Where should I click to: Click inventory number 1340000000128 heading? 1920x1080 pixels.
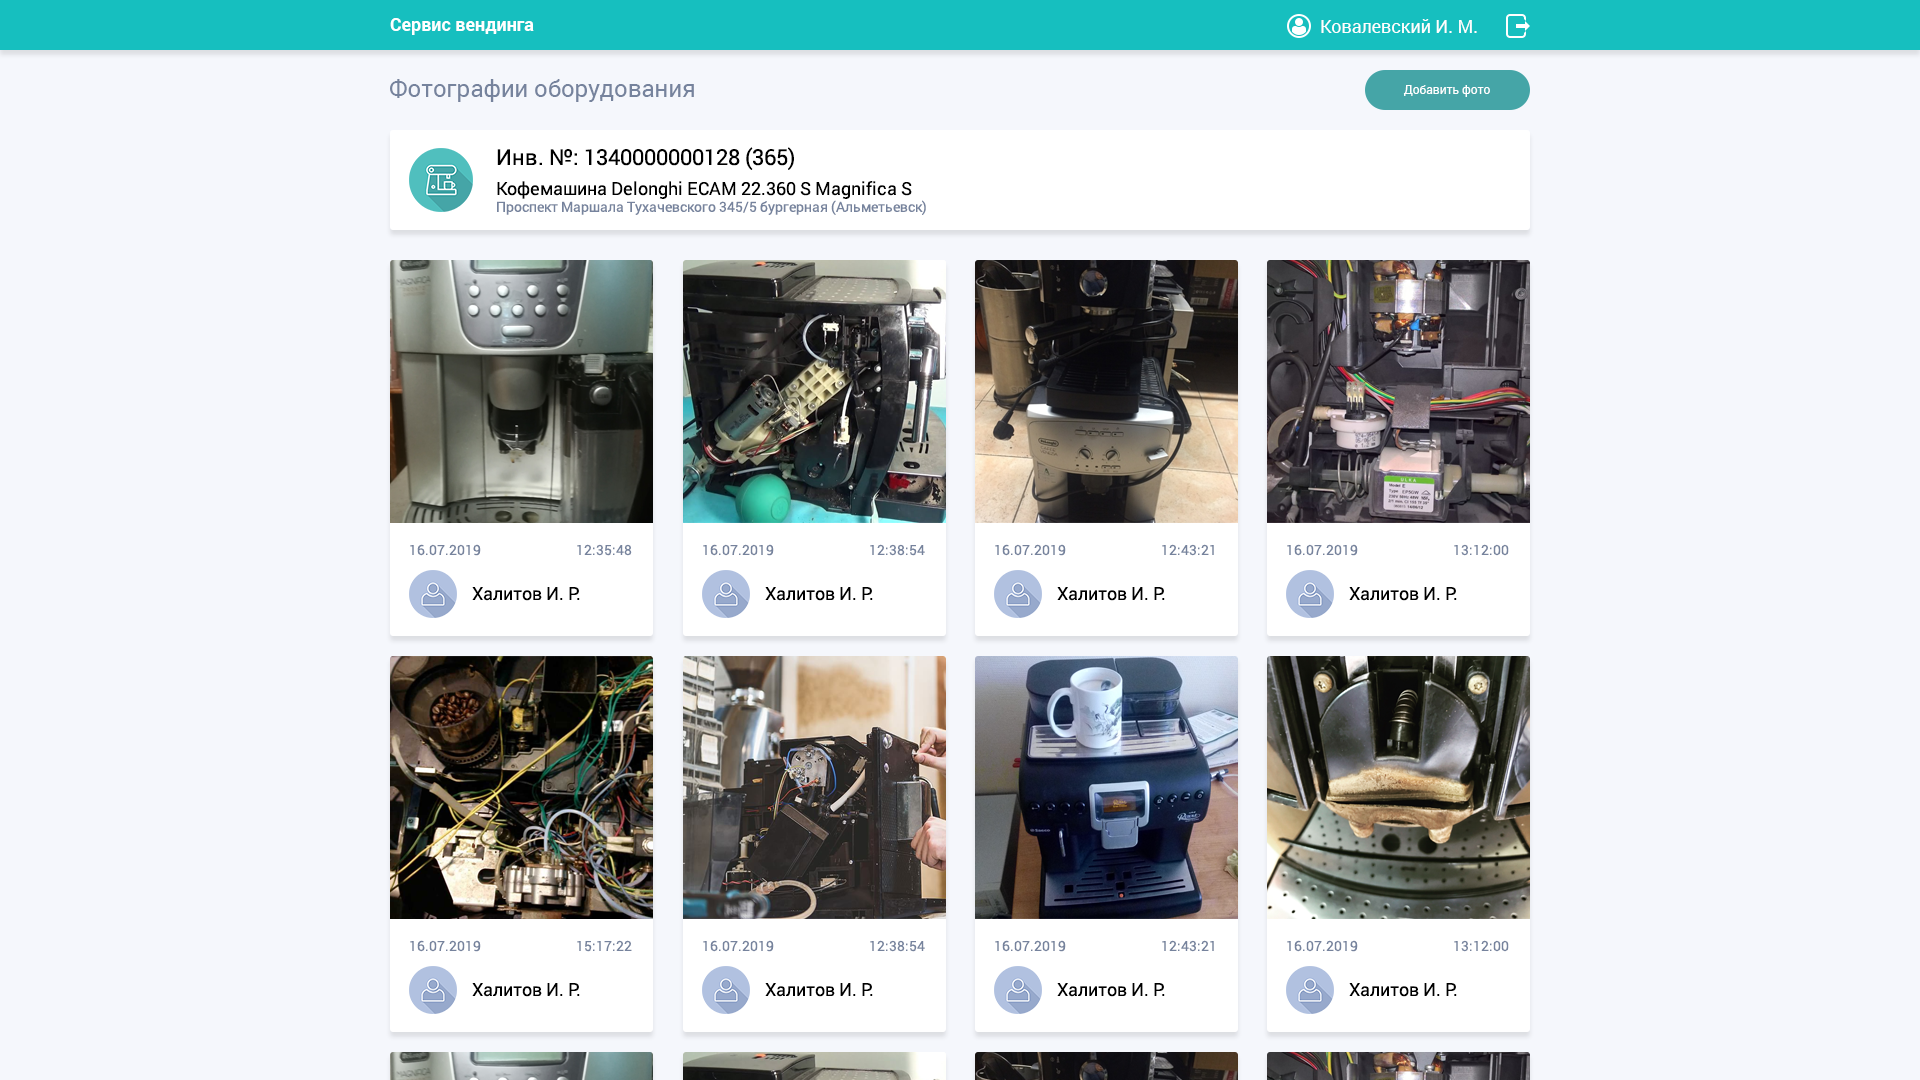pyautogui.click(x=645, y=157)
